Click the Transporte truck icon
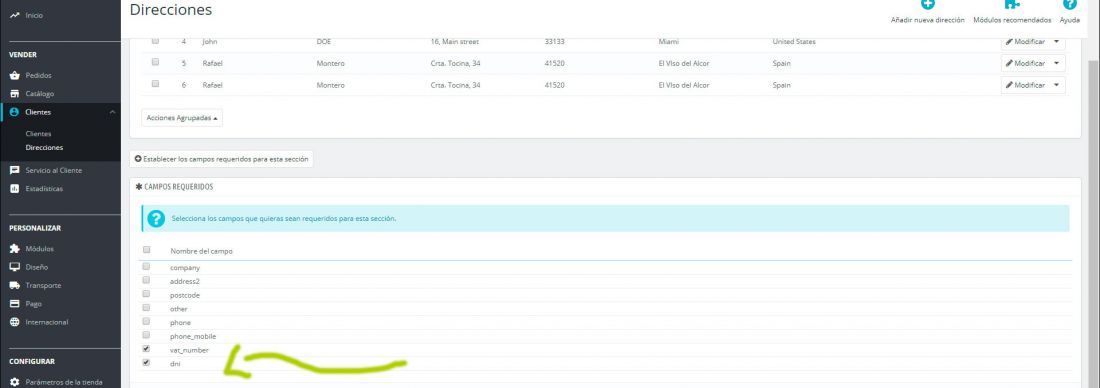 (15, 286)
